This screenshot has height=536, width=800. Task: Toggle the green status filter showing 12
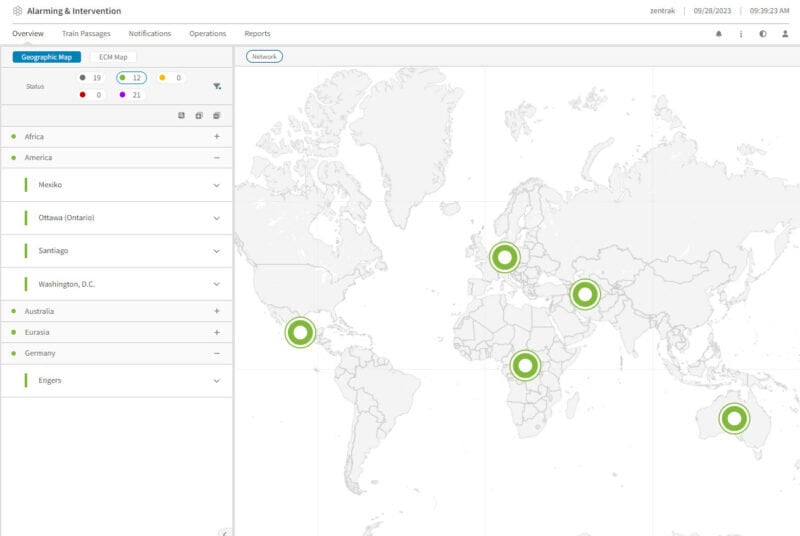coord(131,78)
